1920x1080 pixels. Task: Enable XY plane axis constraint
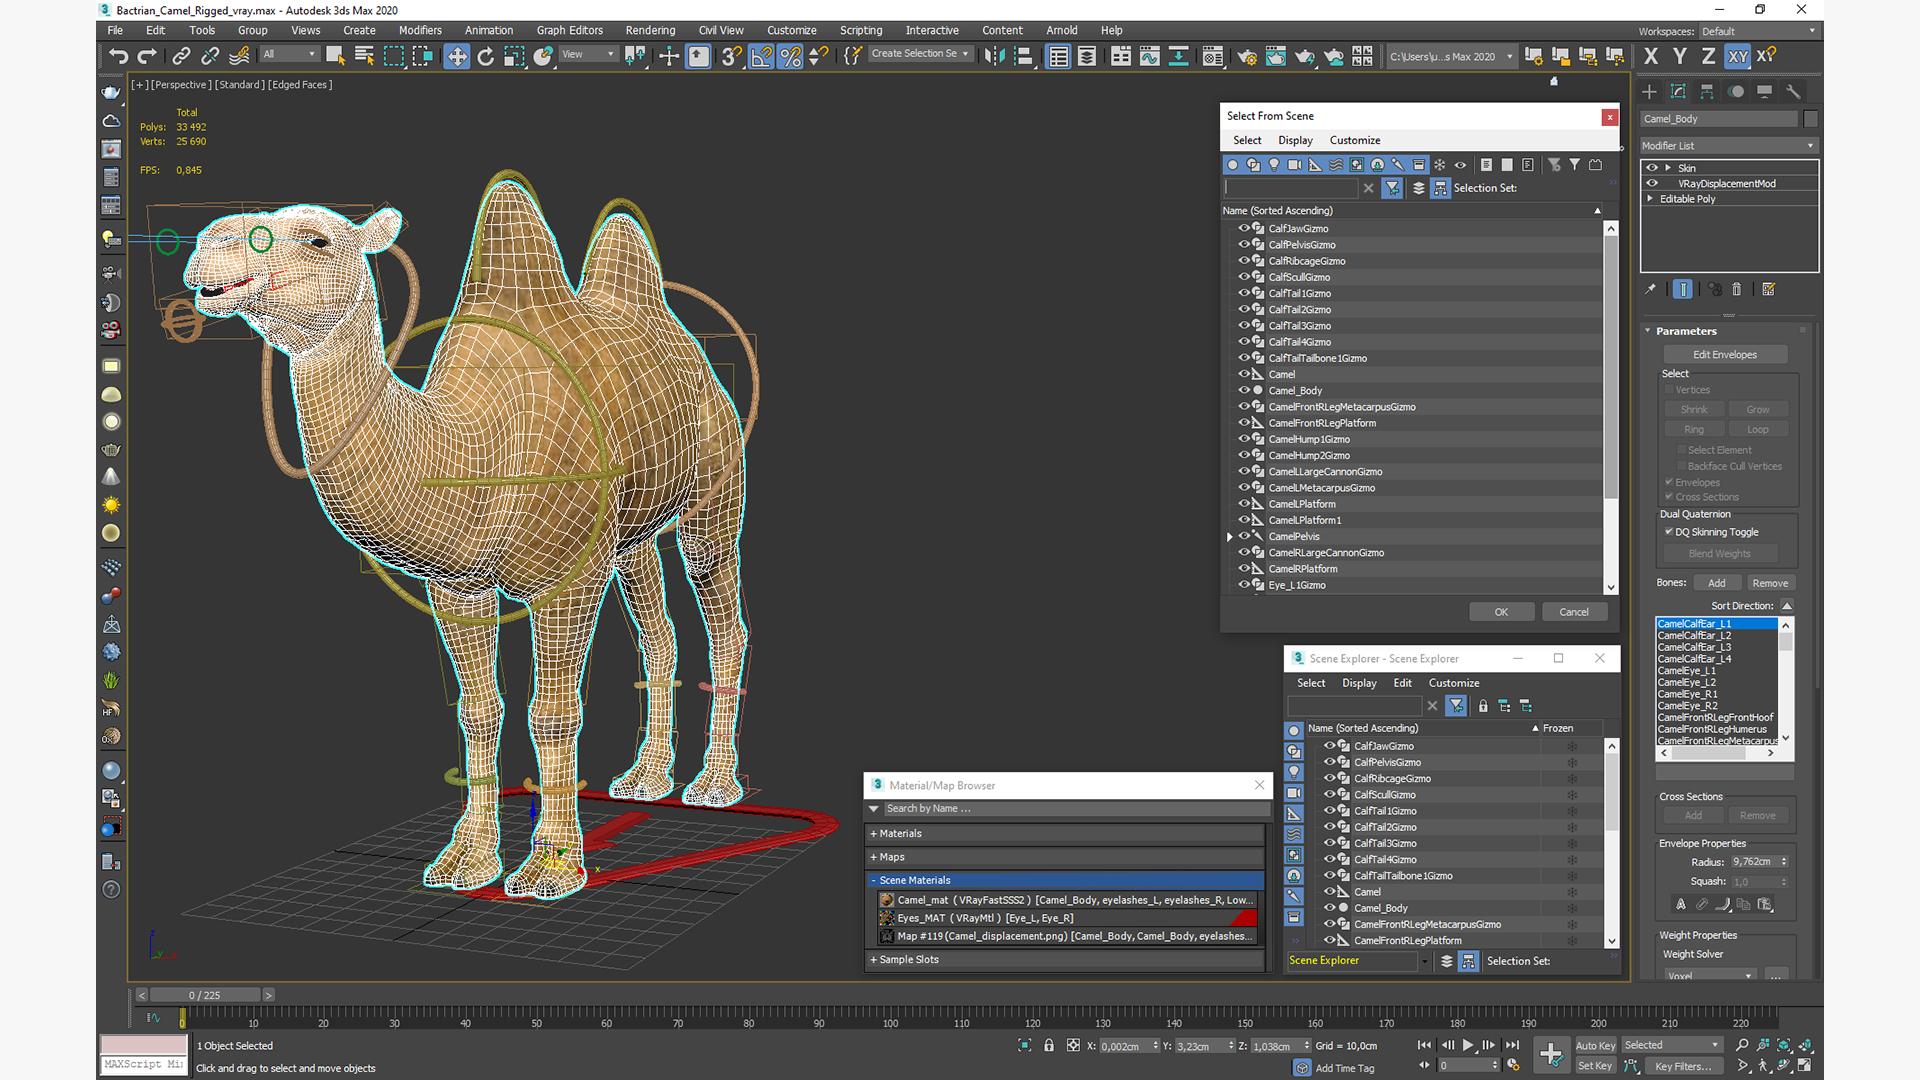[x=1738, y=56]
